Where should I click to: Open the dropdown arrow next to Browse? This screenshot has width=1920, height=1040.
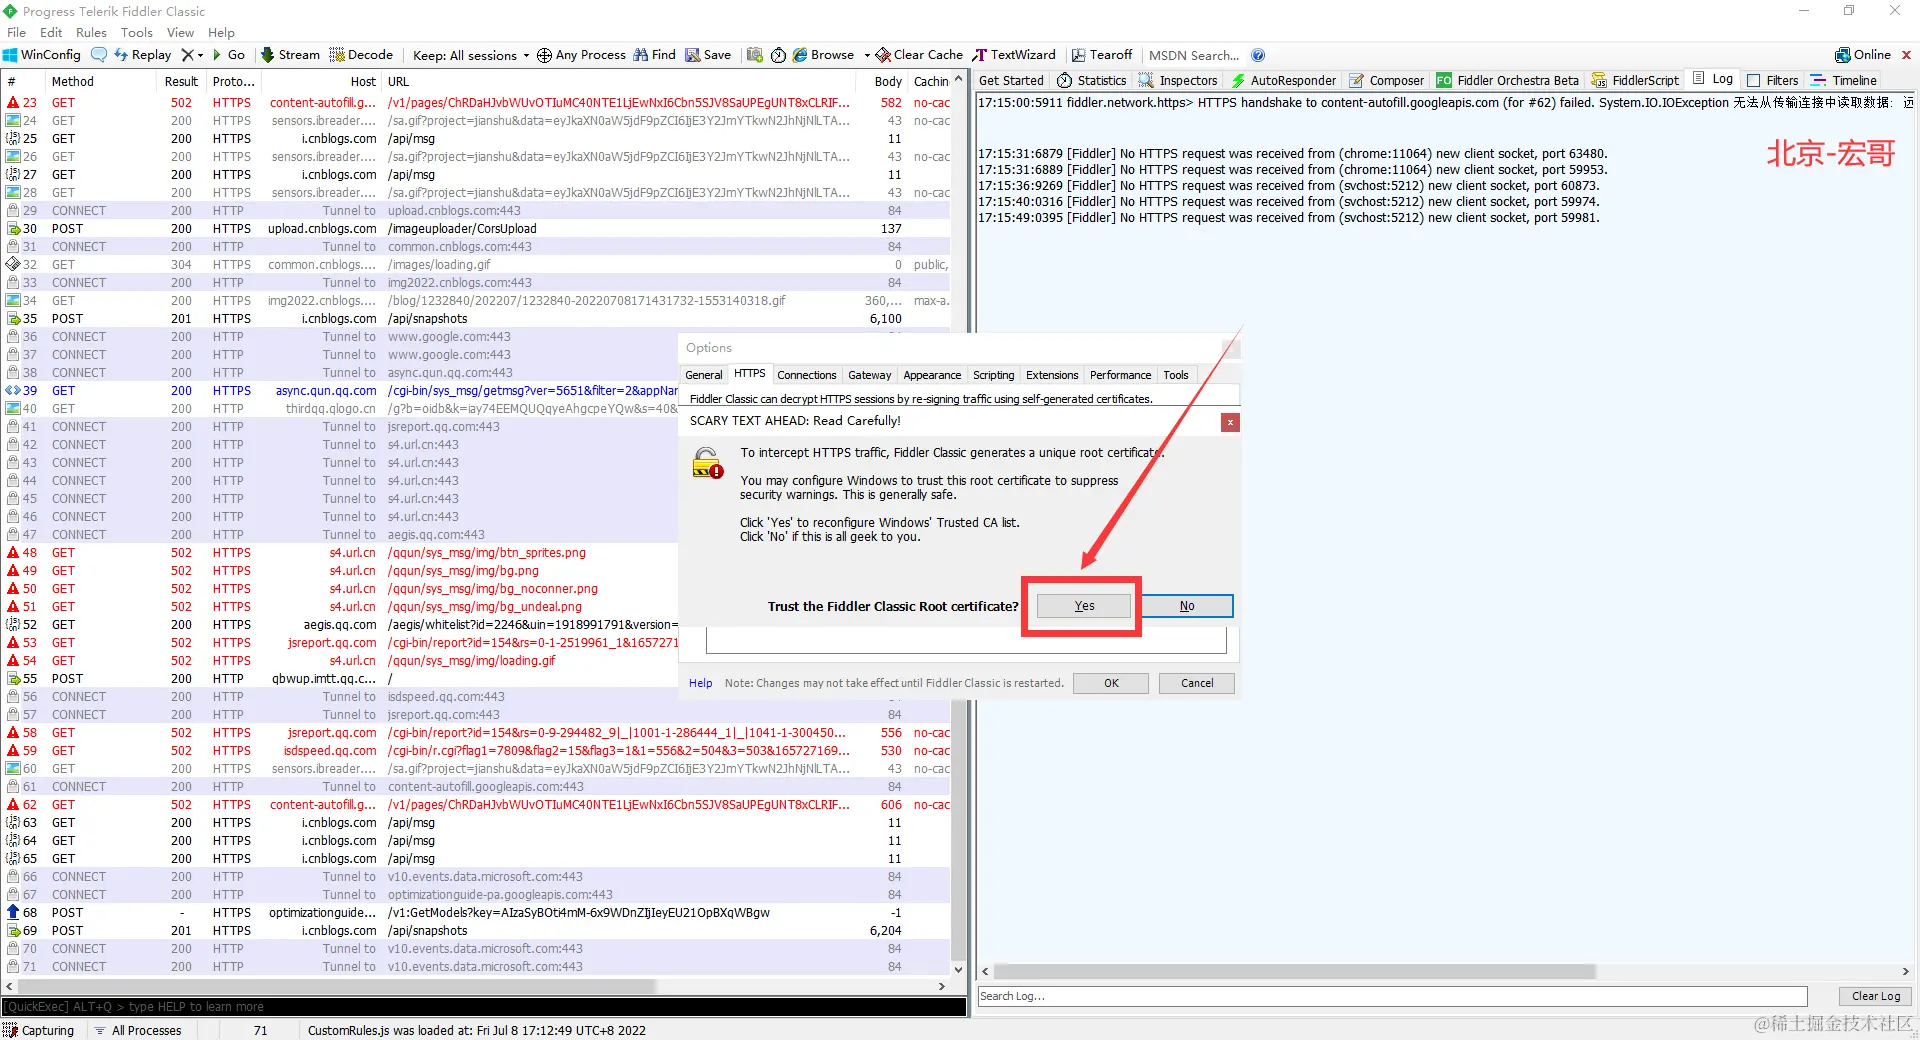(867, 55)
